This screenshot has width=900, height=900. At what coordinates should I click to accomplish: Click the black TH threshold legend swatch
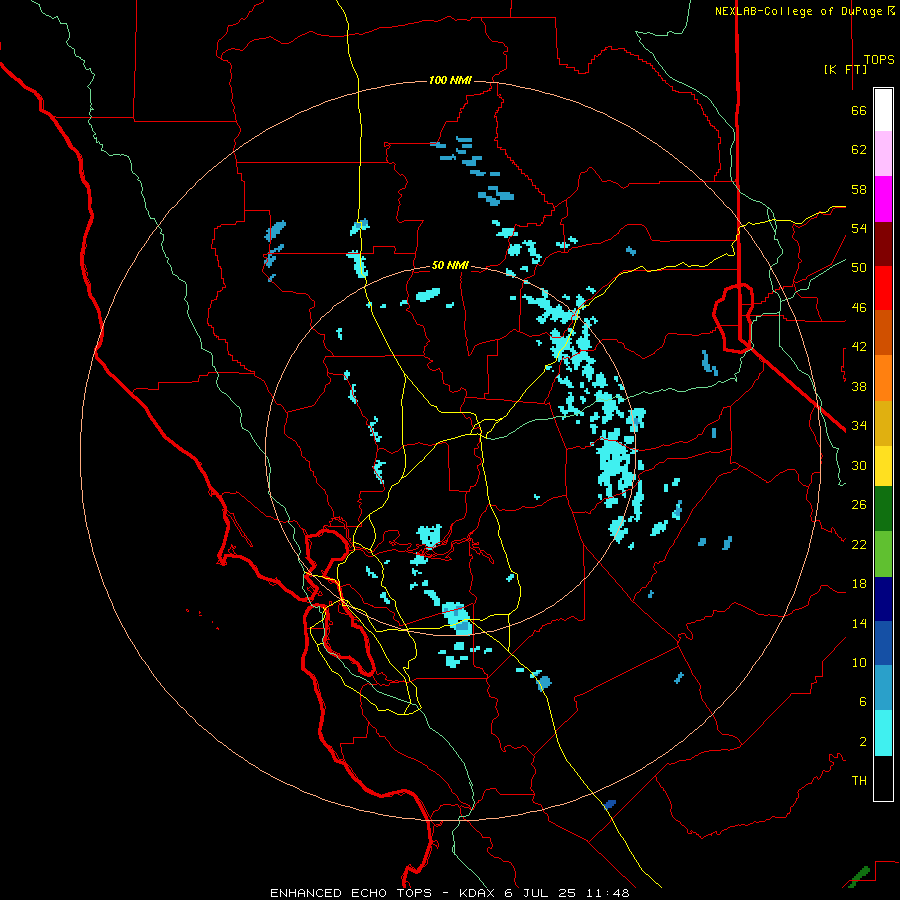pos(883,778)
